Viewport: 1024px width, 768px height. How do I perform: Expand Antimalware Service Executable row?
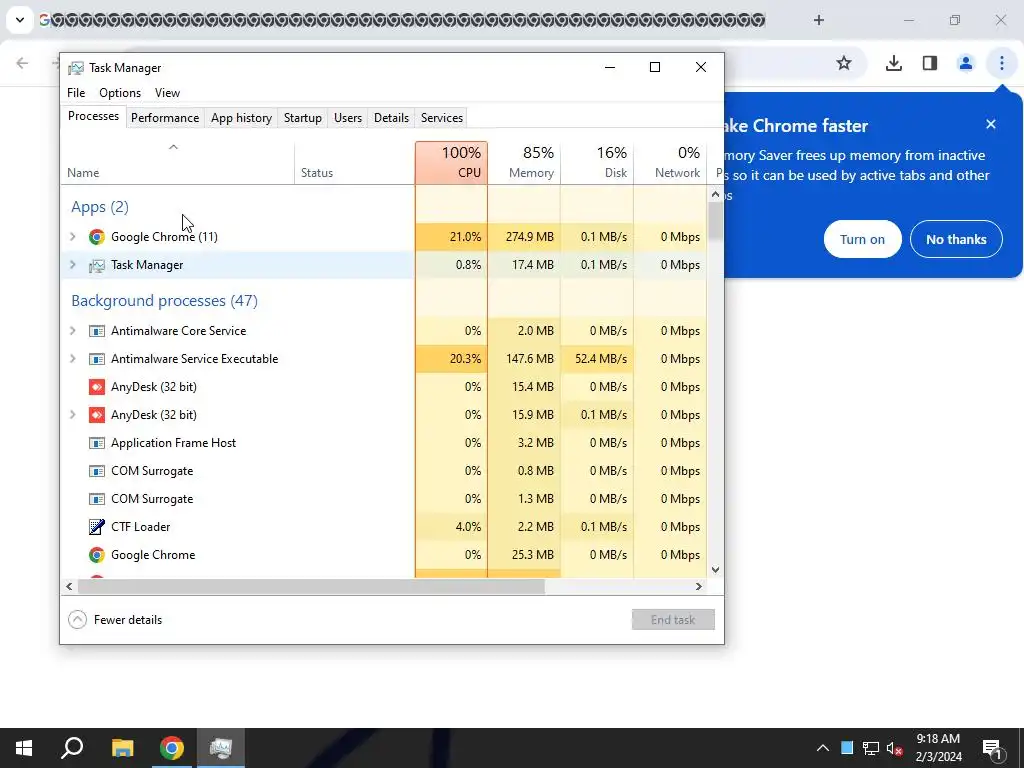[72, 359]
